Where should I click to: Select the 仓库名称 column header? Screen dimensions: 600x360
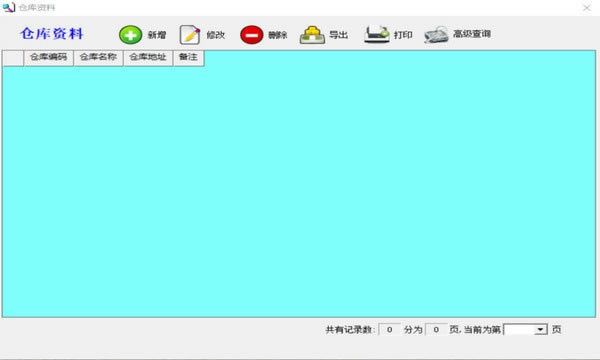pyautogui.click(x=98, y=58)
